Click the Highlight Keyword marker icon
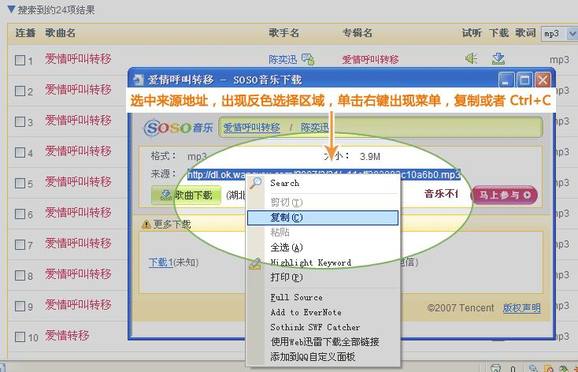This screenshot has height=372, width=578. click(x=255, y=263)
